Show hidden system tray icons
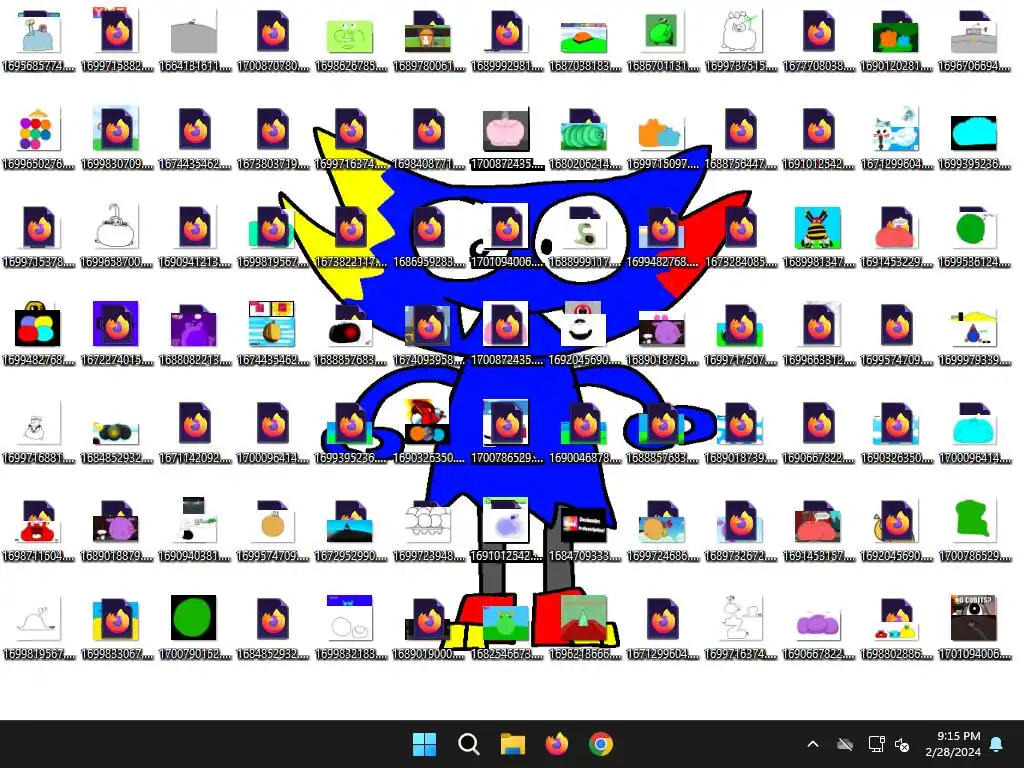This screenshot has height=768, width=1024. (813, 744)
